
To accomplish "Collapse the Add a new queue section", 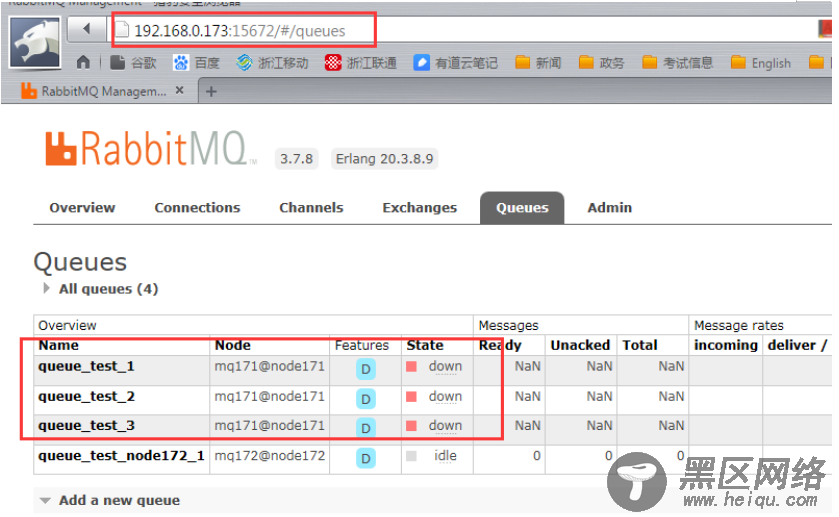I will point(111,500).
